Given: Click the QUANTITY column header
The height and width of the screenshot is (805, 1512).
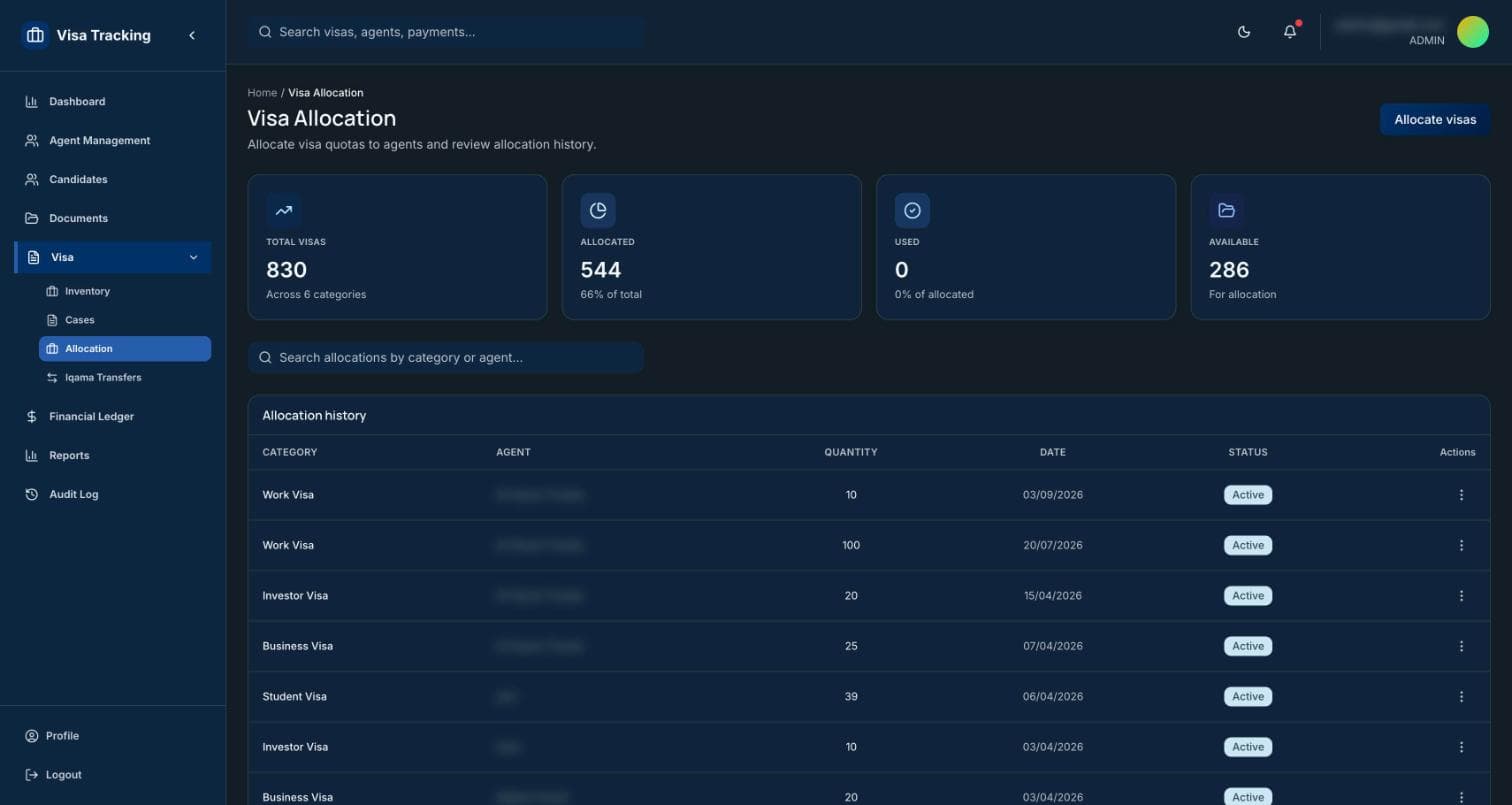Looking at the screenshot, I should (x=851, y=453).
